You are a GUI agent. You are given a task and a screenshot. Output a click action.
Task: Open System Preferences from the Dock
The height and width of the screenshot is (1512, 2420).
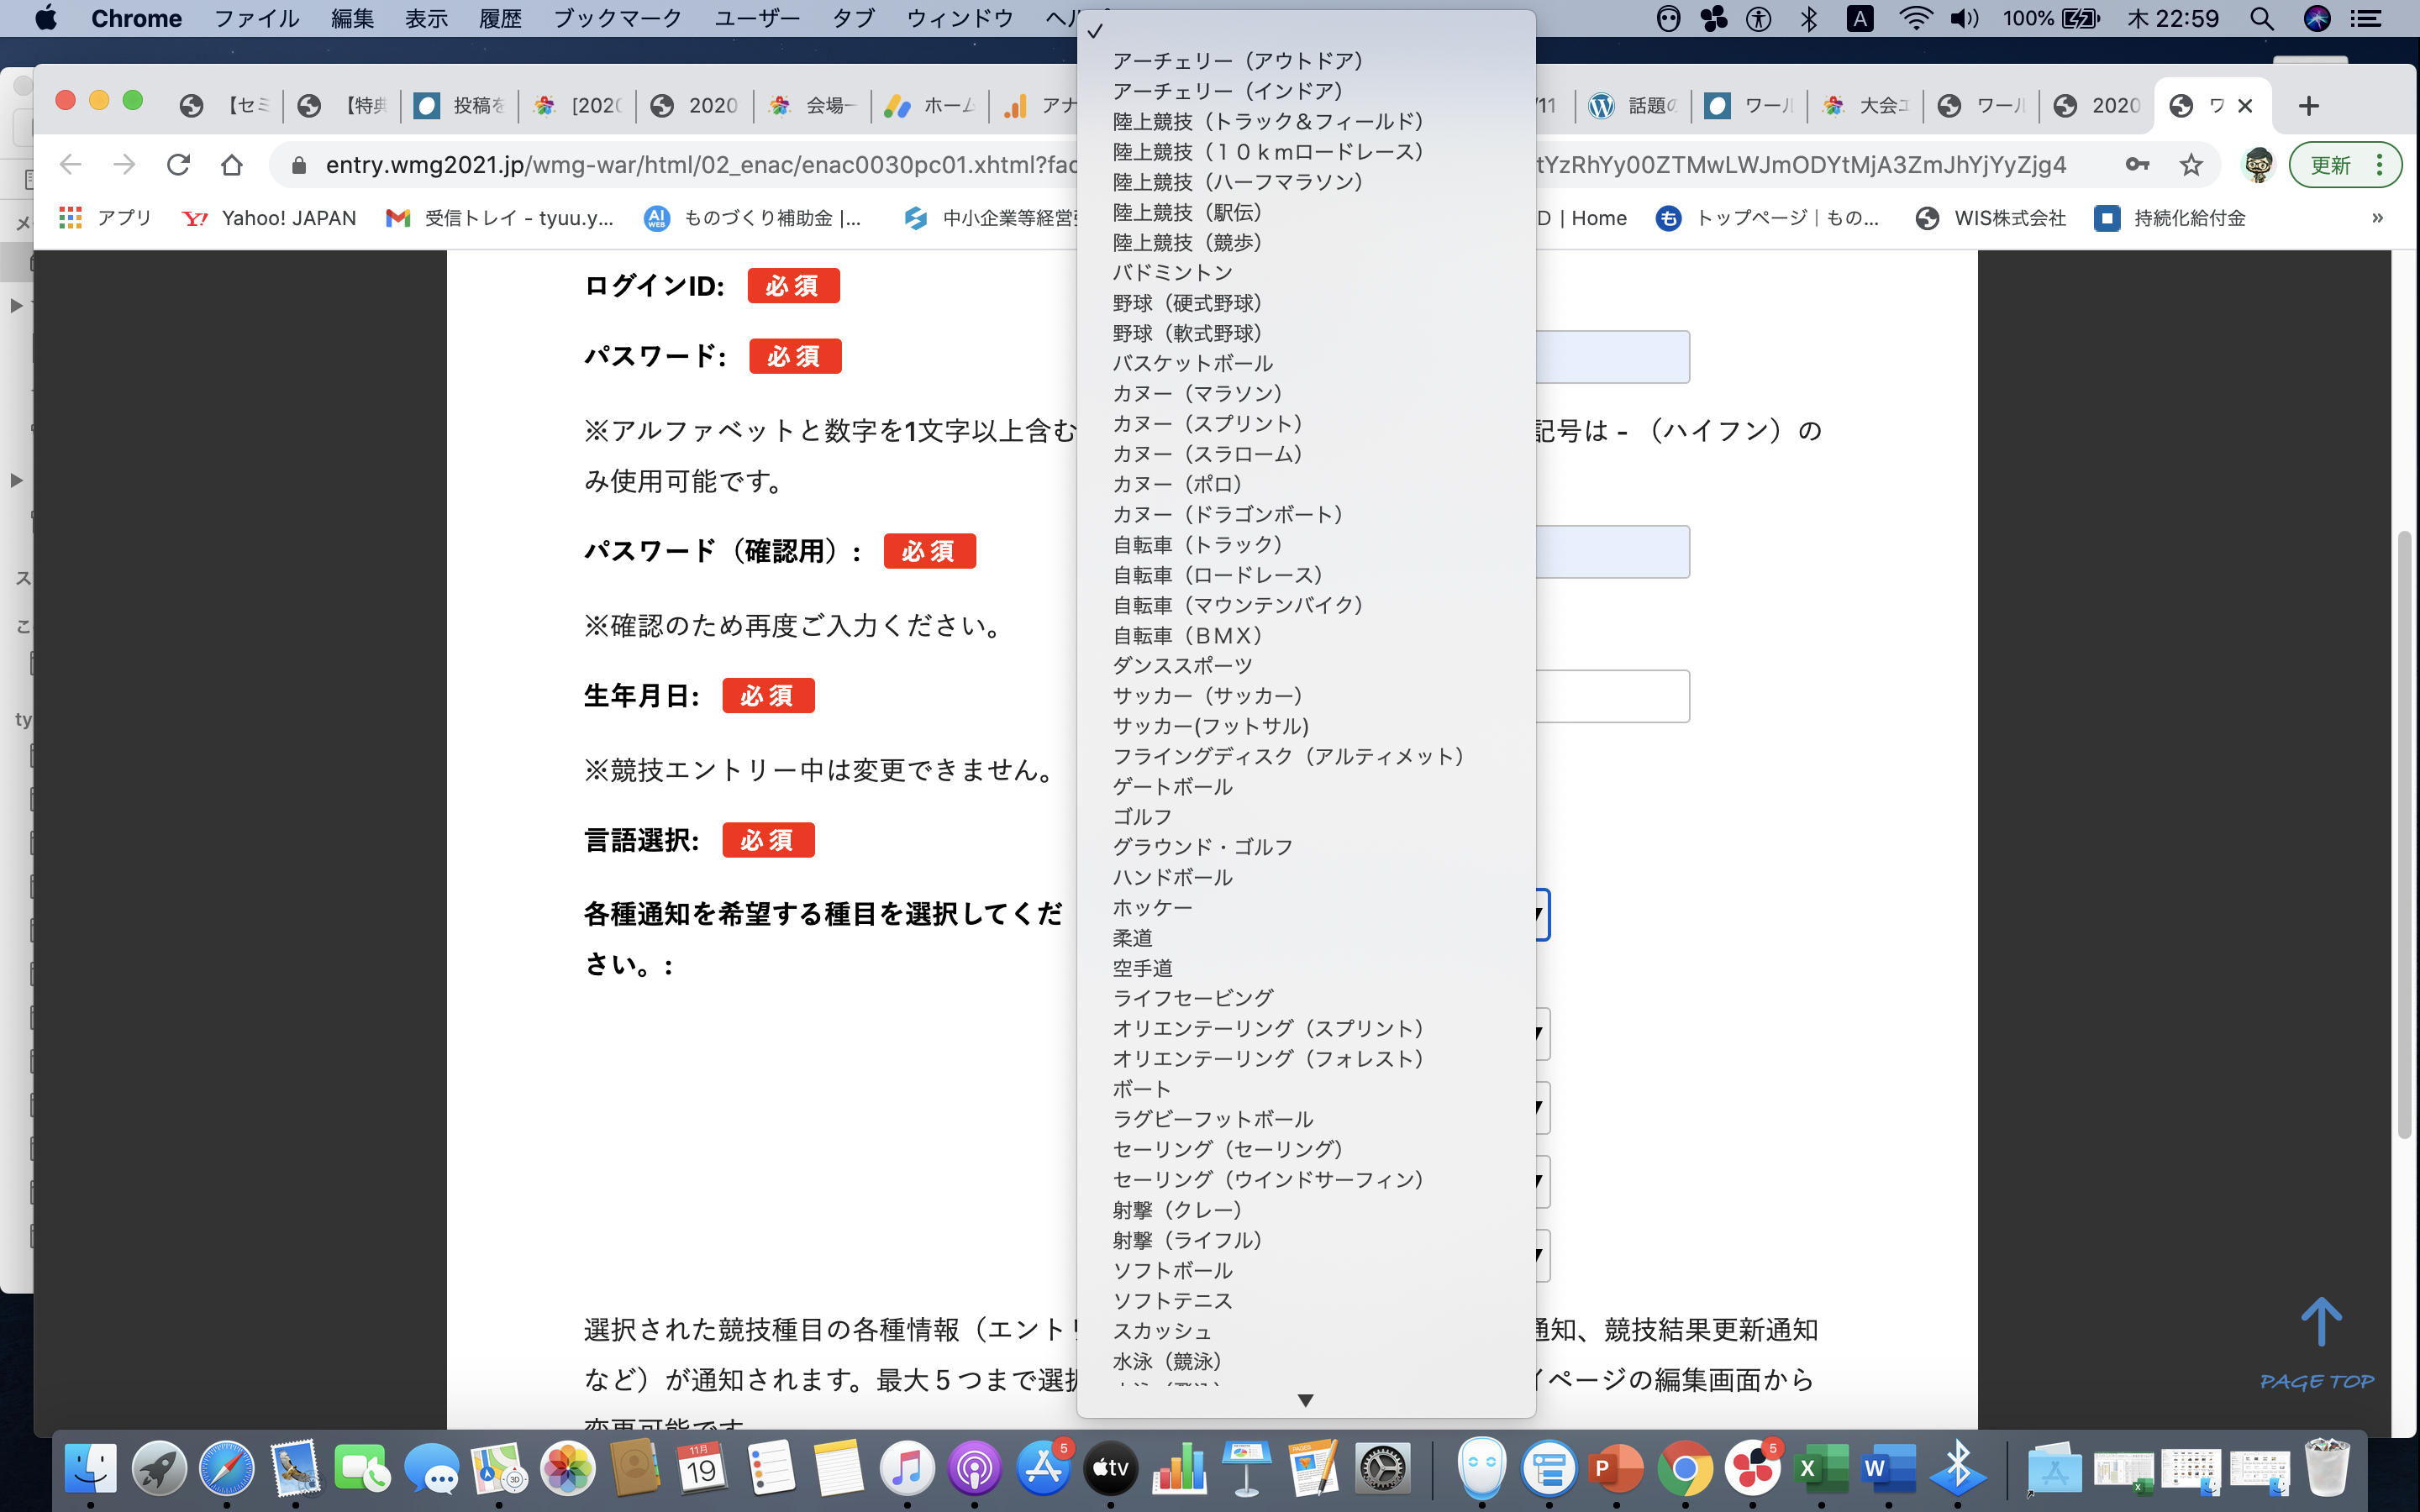point(1383,1468)
